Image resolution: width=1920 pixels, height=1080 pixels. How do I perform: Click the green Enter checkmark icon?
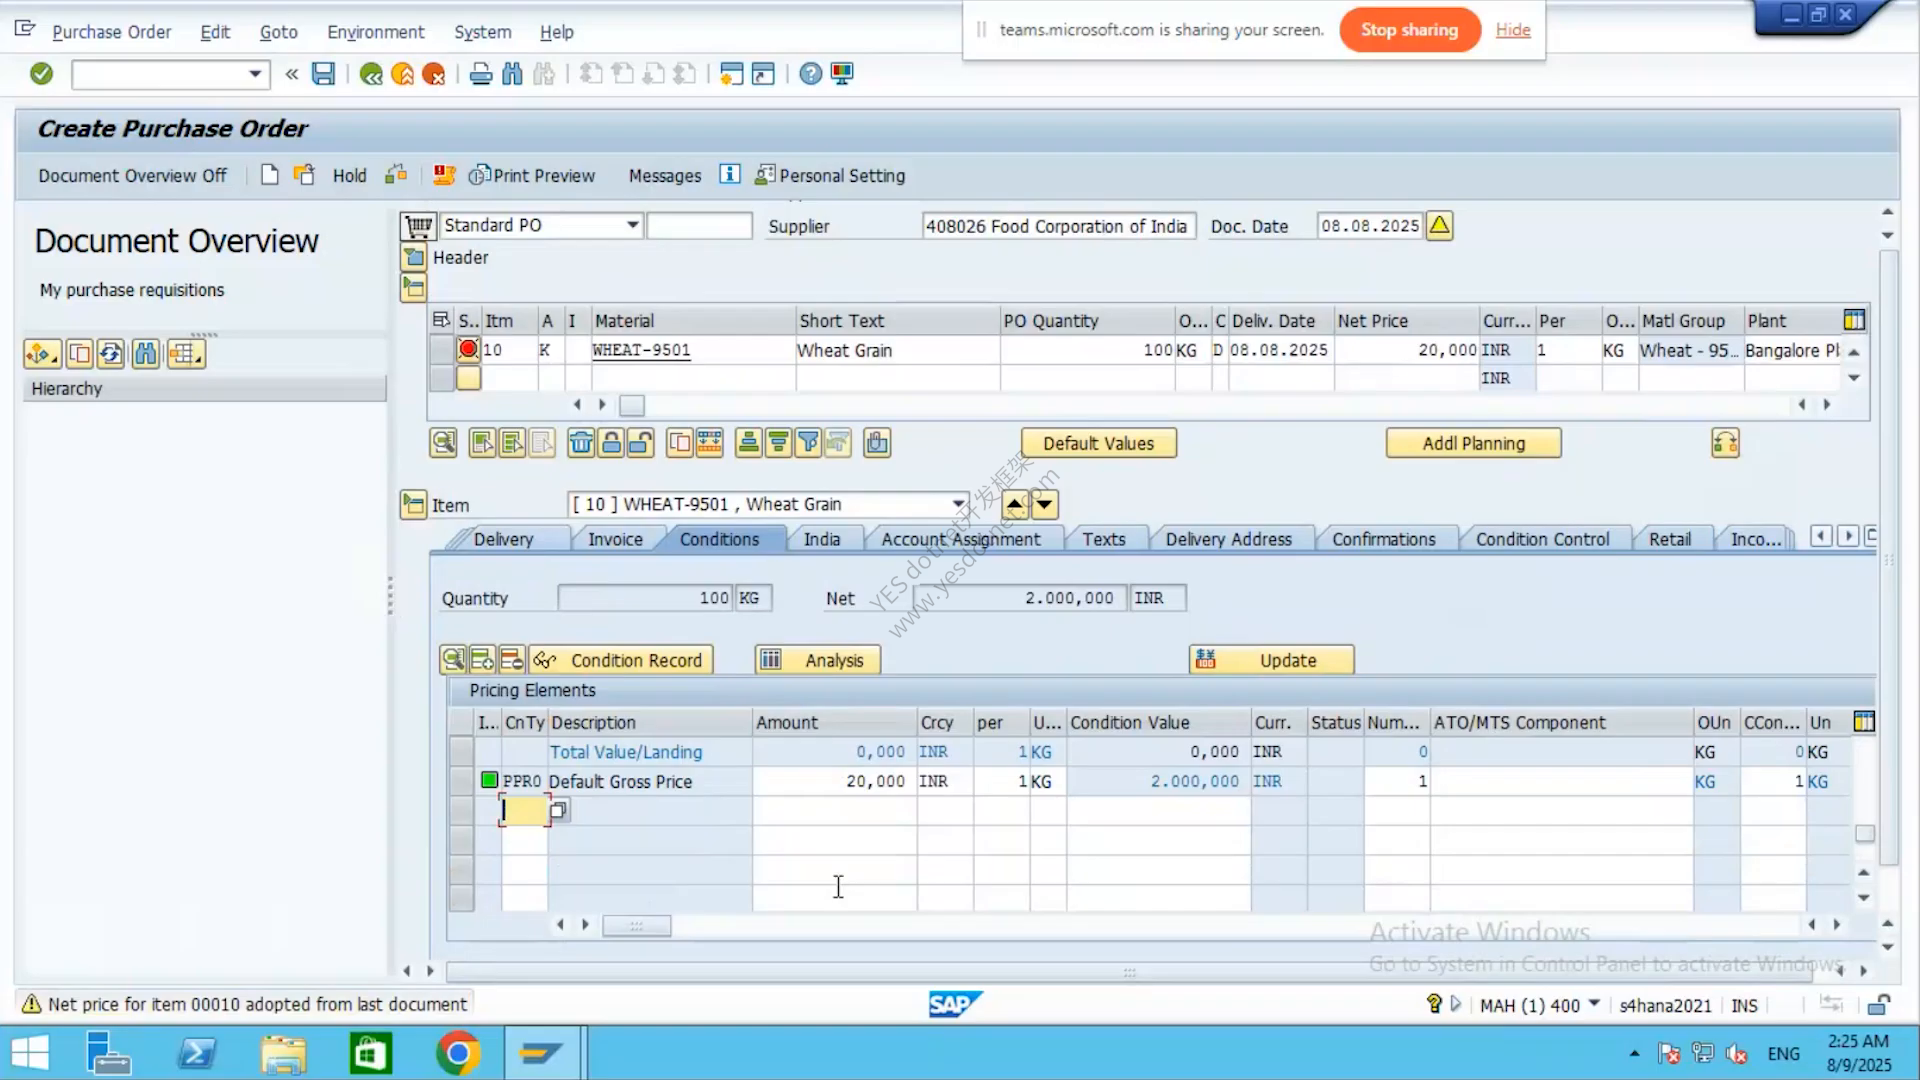point(41,74)
